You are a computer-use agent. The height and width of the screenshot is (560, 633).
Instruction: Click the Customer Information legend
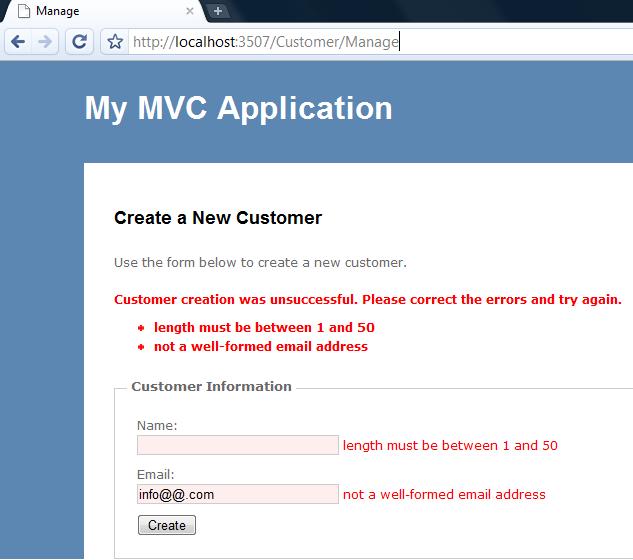[x=212, y=386]
